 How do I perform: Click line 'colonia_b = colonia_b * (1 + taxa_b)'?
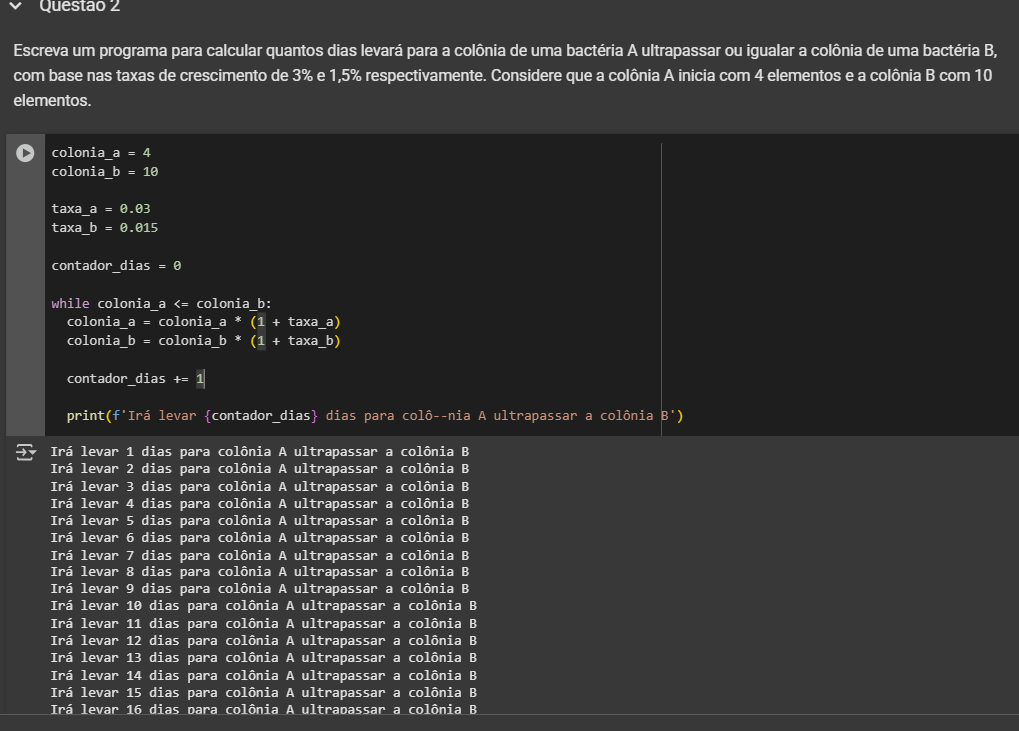tap(203, 340)
